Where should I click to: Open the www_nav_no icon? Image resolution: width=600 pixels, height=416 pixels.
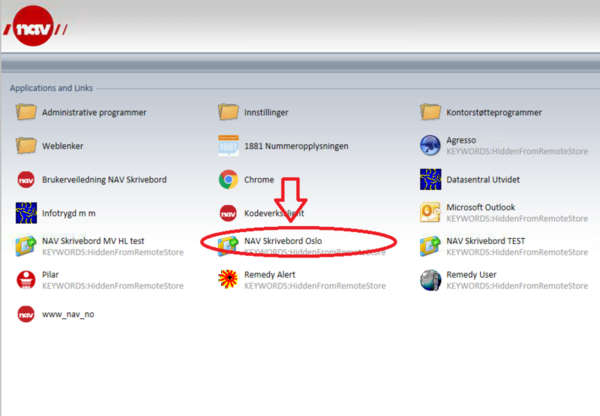[26, 314]
